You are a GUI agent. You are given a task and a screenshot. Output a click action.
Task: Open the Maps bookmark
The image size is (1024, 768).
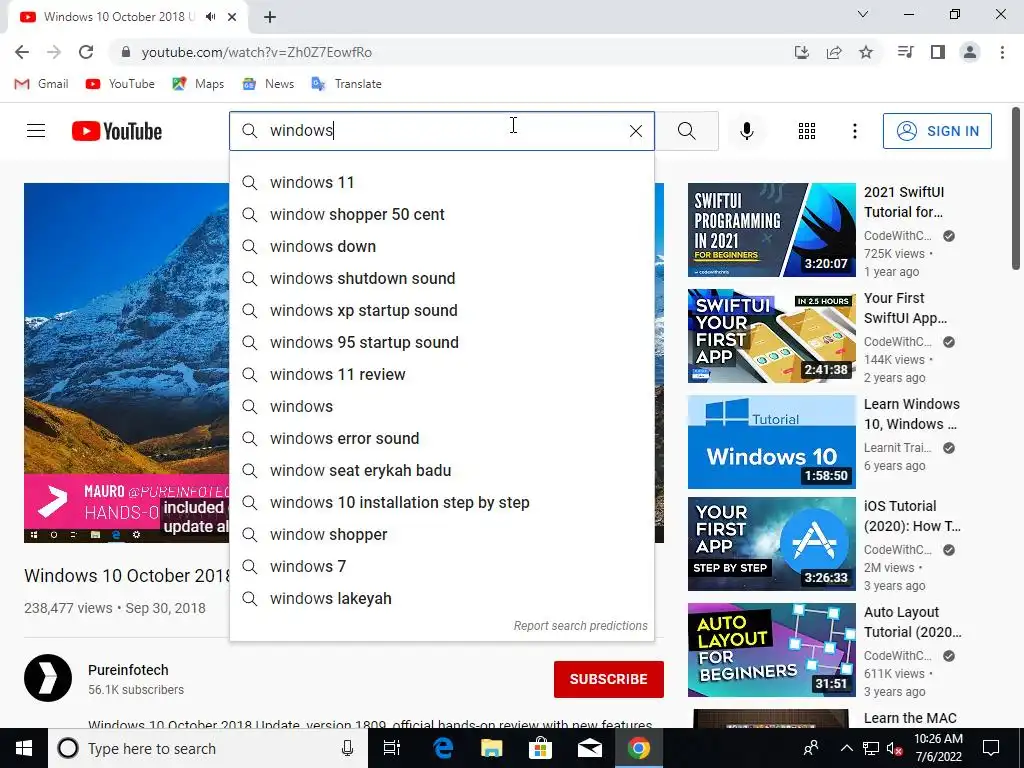[198, 84]
